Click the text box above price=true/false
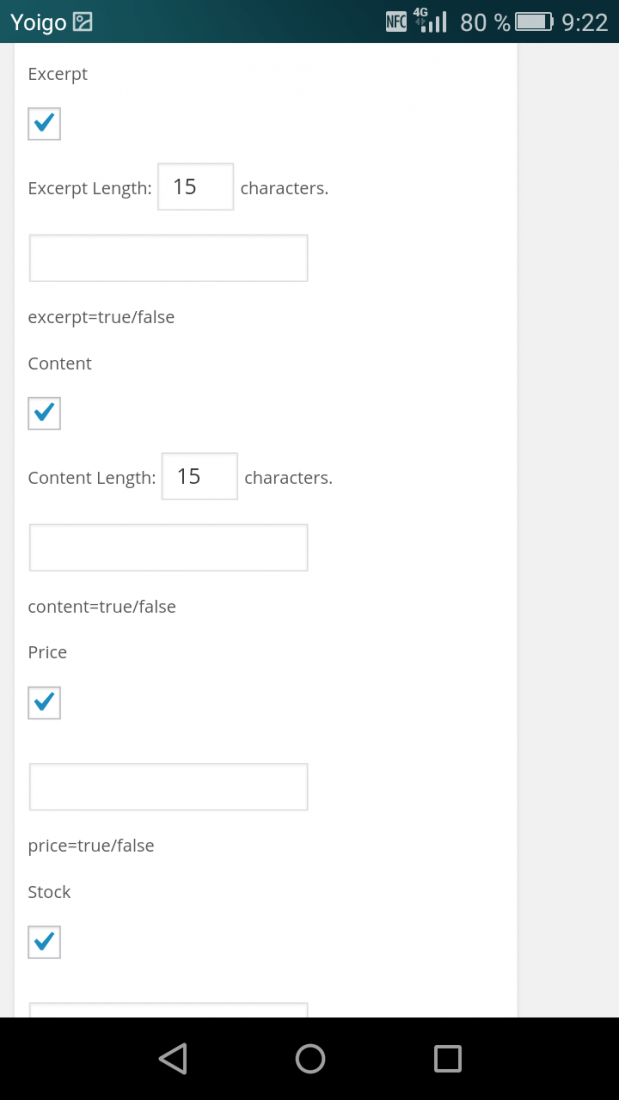Viewport: 619px width, 1100px height. (x=168, y=786)
